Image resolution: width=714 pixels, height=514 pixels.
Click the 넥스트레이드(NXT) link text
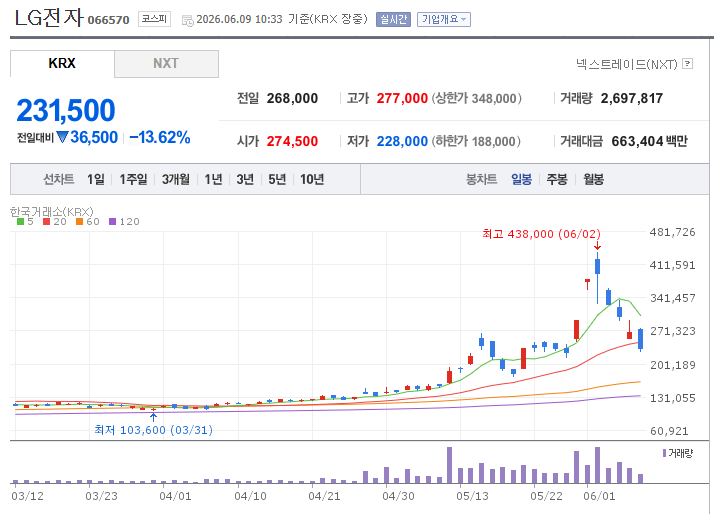point(627,64)
